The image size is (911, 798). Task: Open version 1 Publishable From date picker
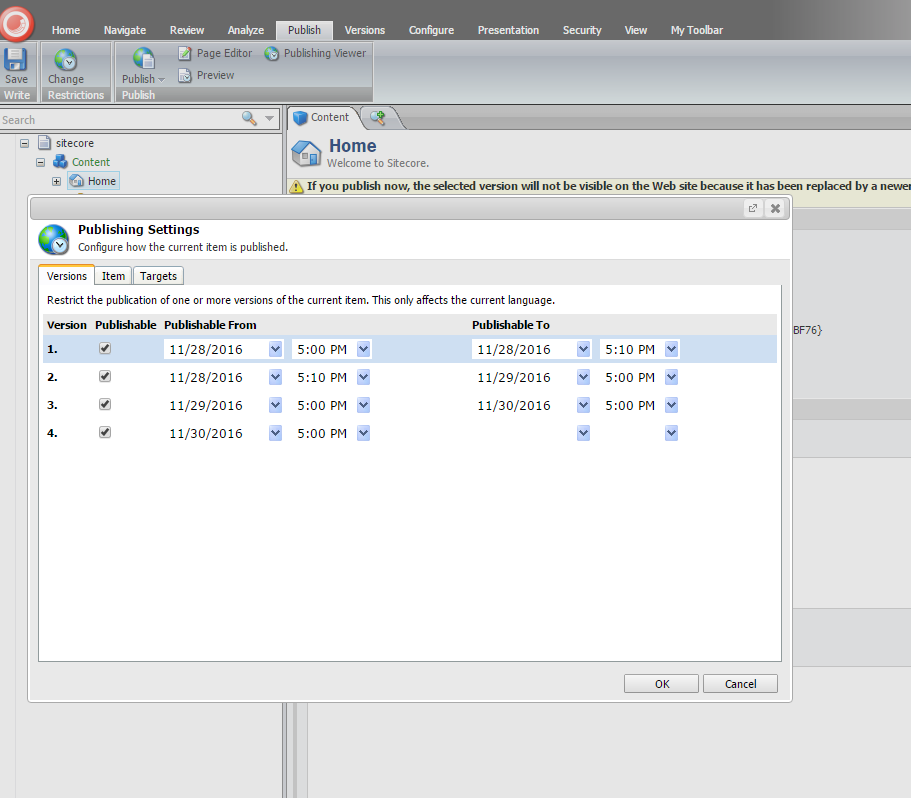pos(275,349)
